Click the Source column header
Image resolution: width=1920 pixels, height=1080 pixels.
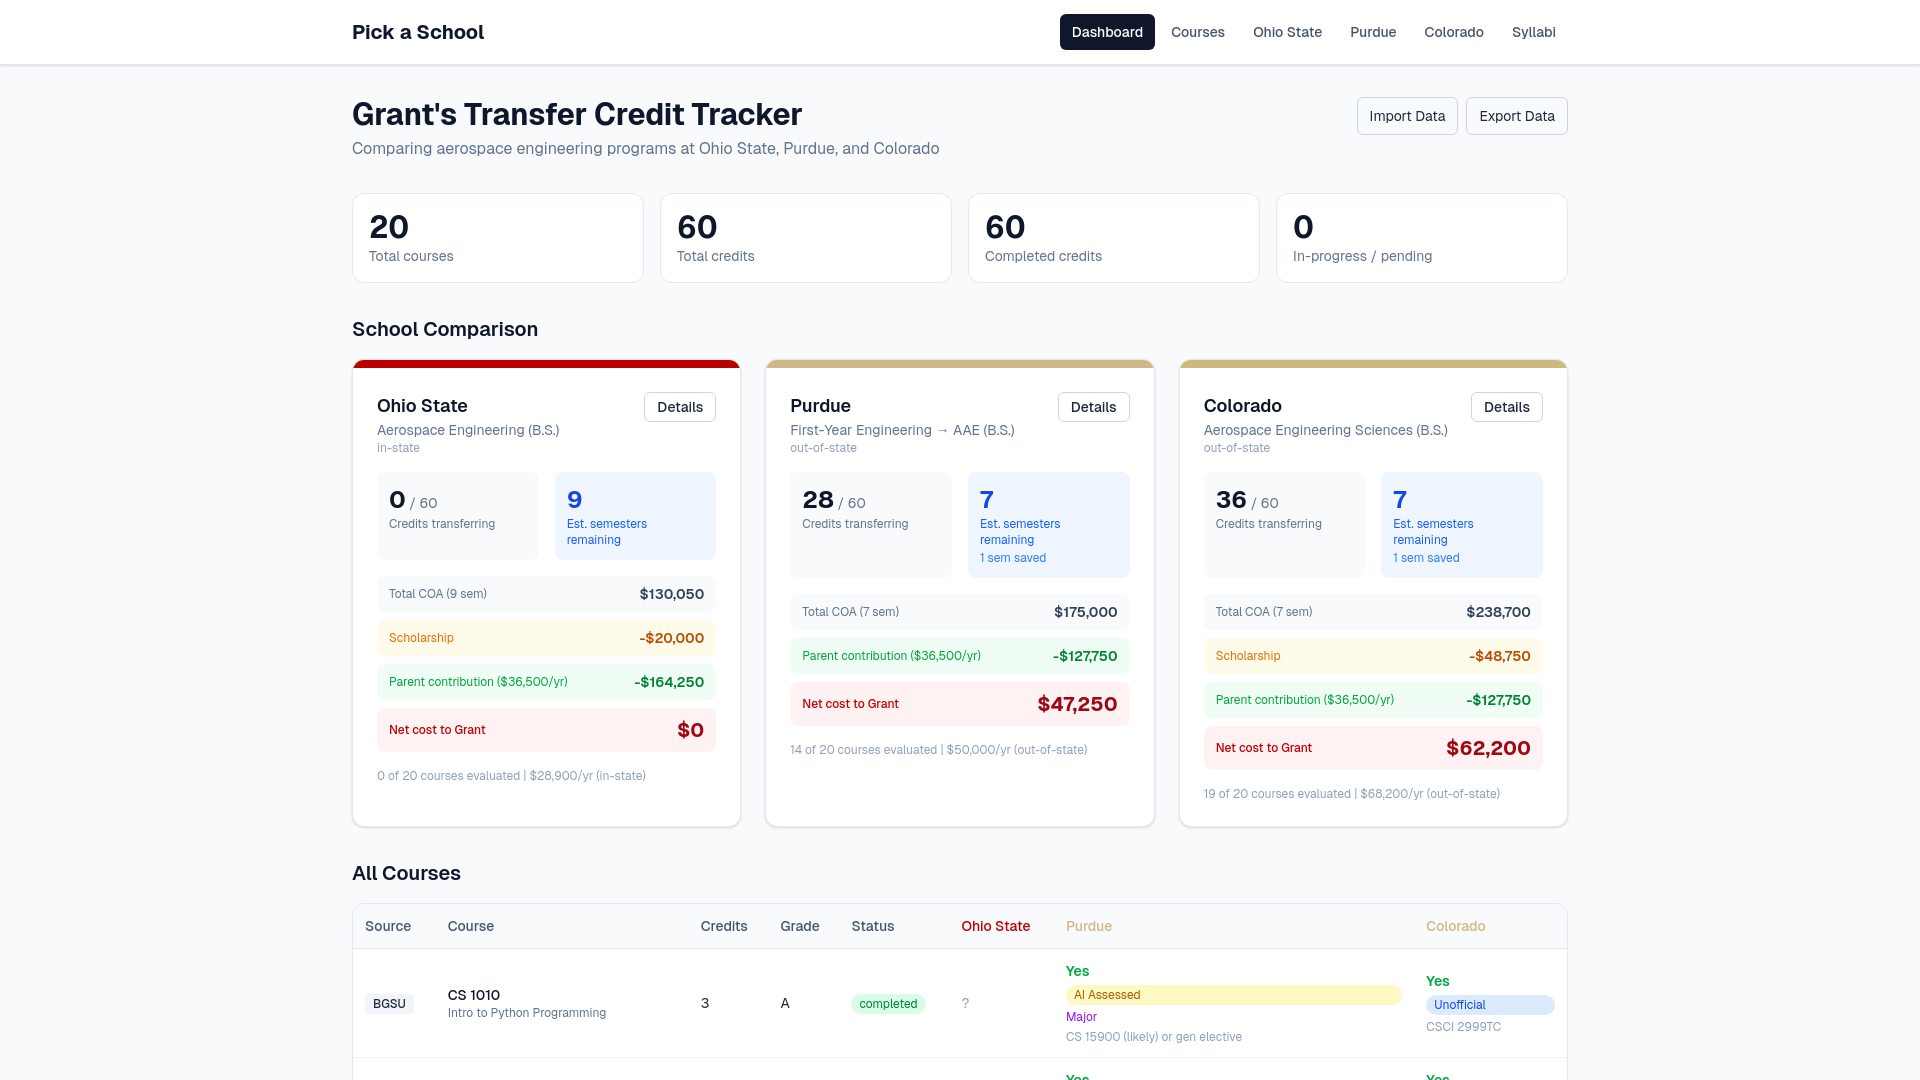coord(388,926)
